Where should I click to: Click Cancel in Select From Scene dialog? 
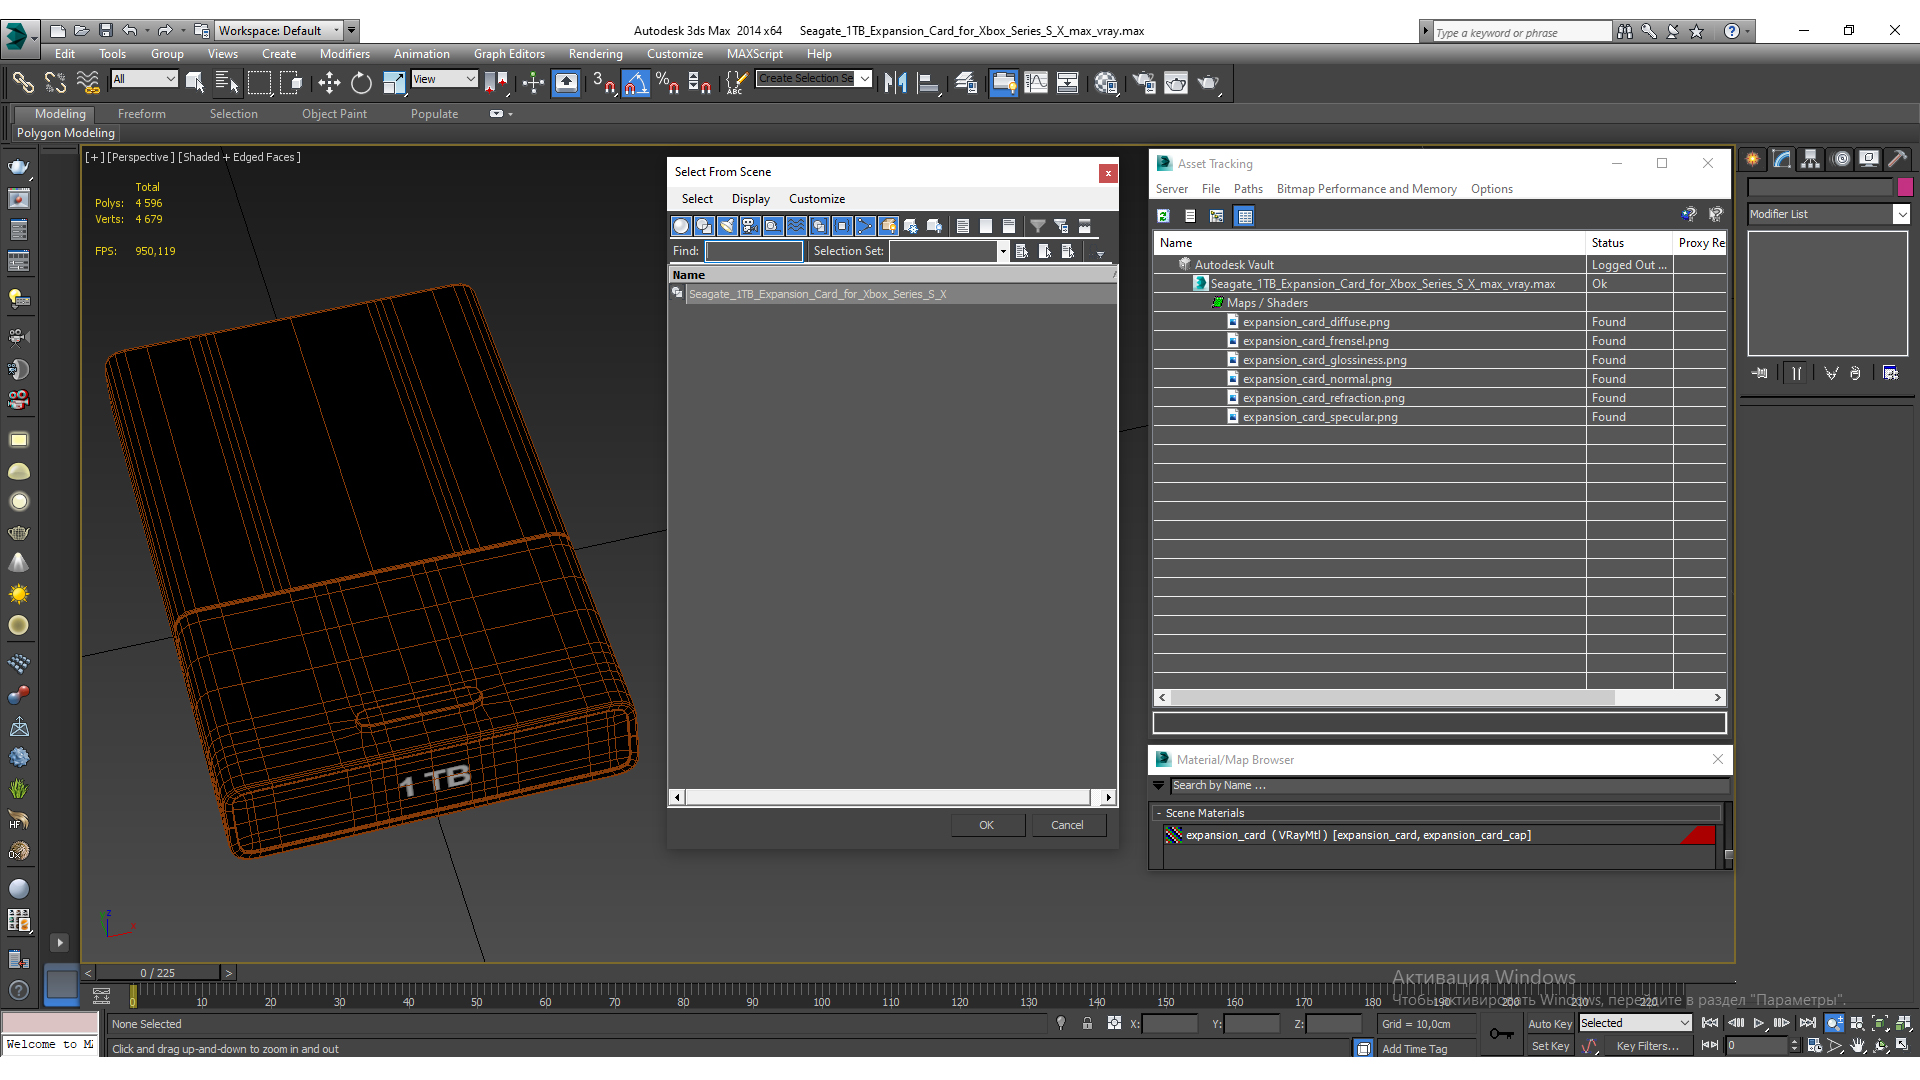tap(1067, 825)
